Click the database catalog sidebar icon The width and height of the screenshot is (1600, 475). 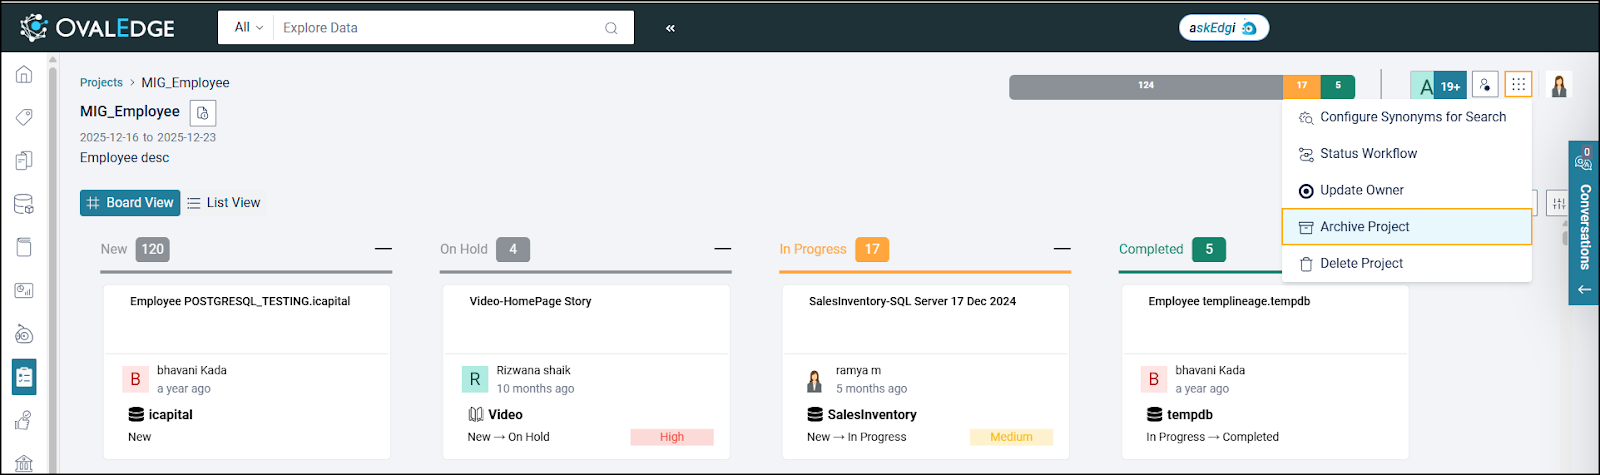[24, 204]
